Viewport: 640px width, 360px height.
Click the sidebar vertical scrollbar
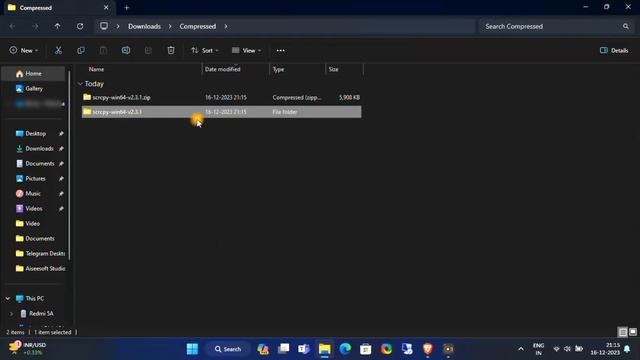69,165
